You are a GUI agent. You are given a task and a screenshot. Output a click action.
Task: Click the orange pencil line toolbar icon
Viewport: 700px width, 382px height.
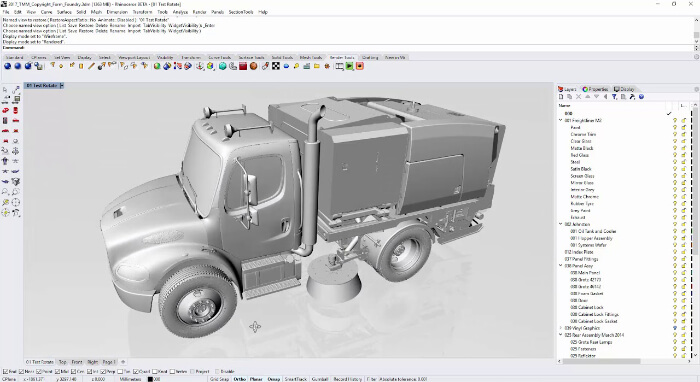(91, 66)
